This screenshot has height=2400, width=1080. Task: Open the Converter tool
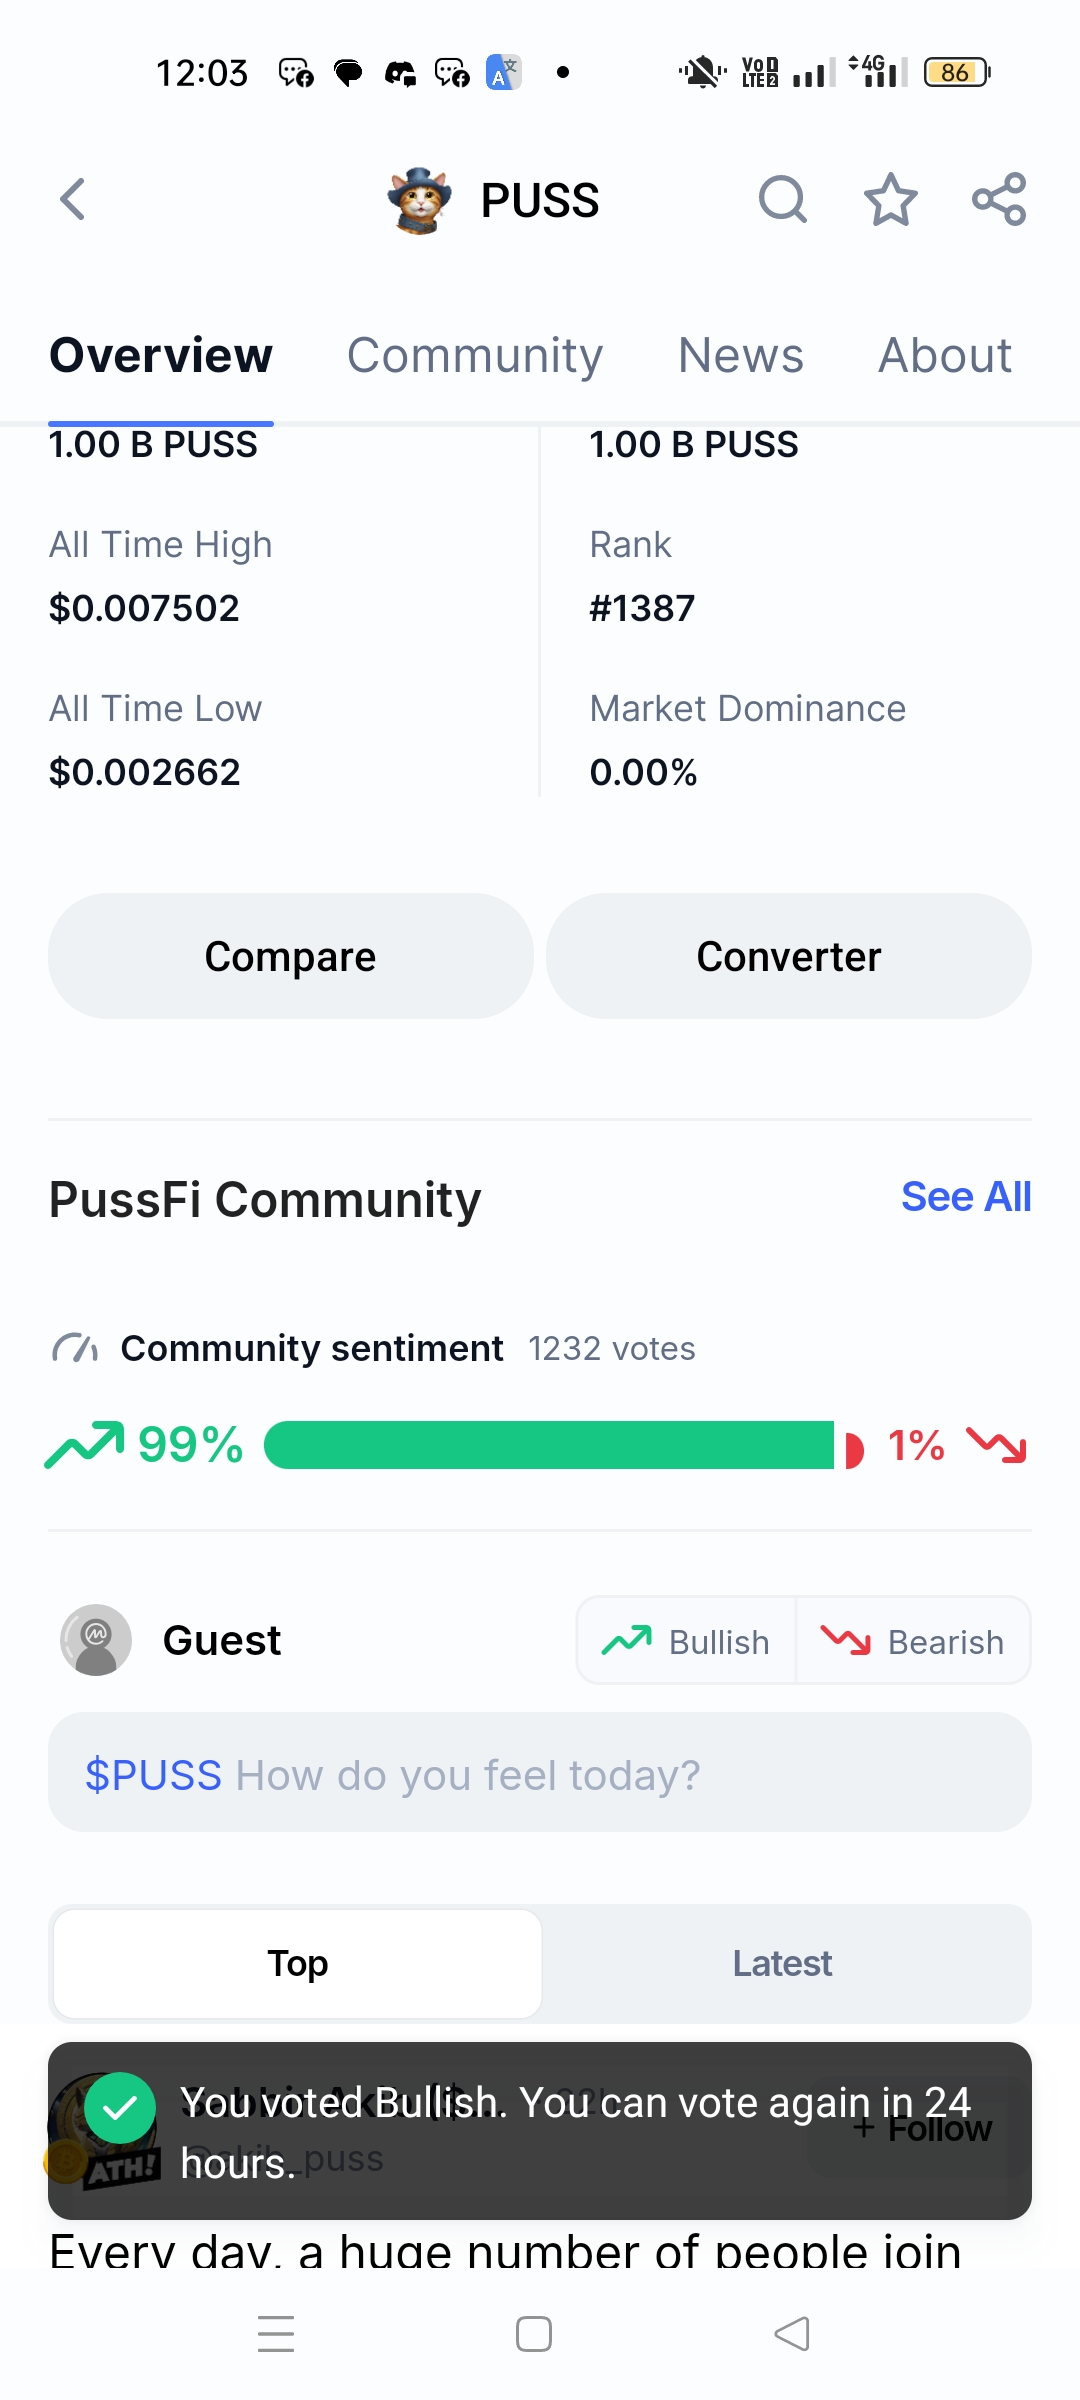pyautogui.click(x=788, y=956)
